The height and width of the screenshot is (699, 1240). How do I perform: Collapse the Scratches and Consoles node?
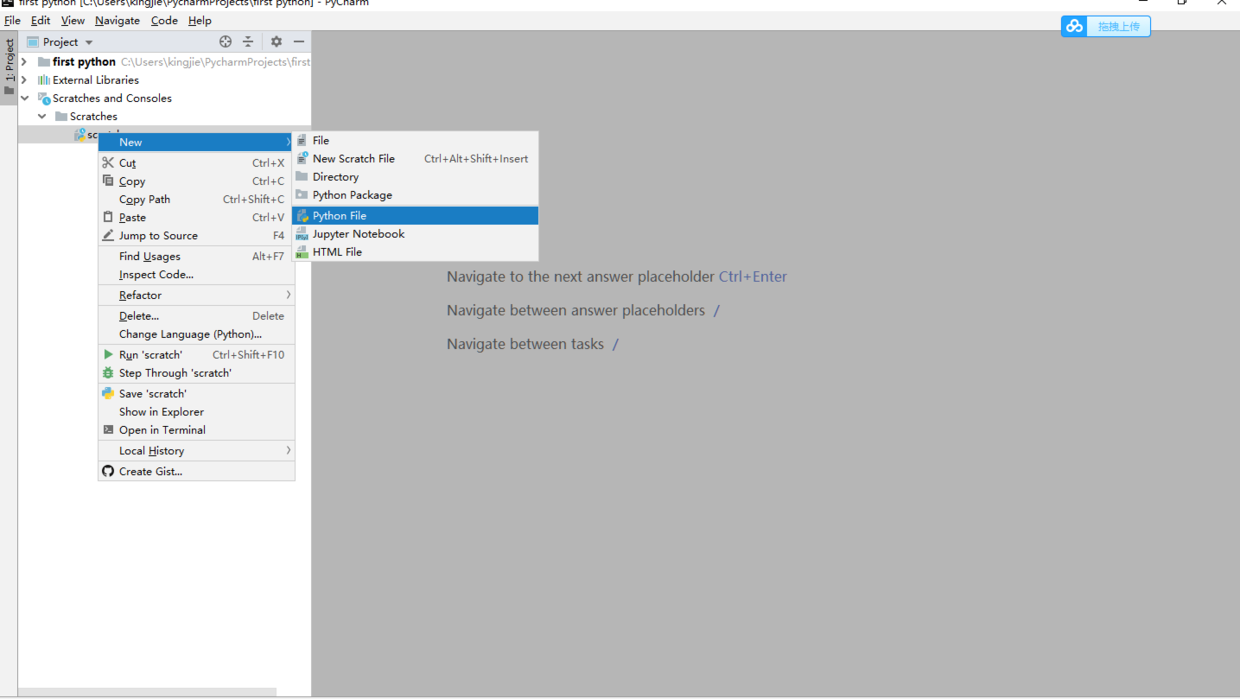pos(25,98)
